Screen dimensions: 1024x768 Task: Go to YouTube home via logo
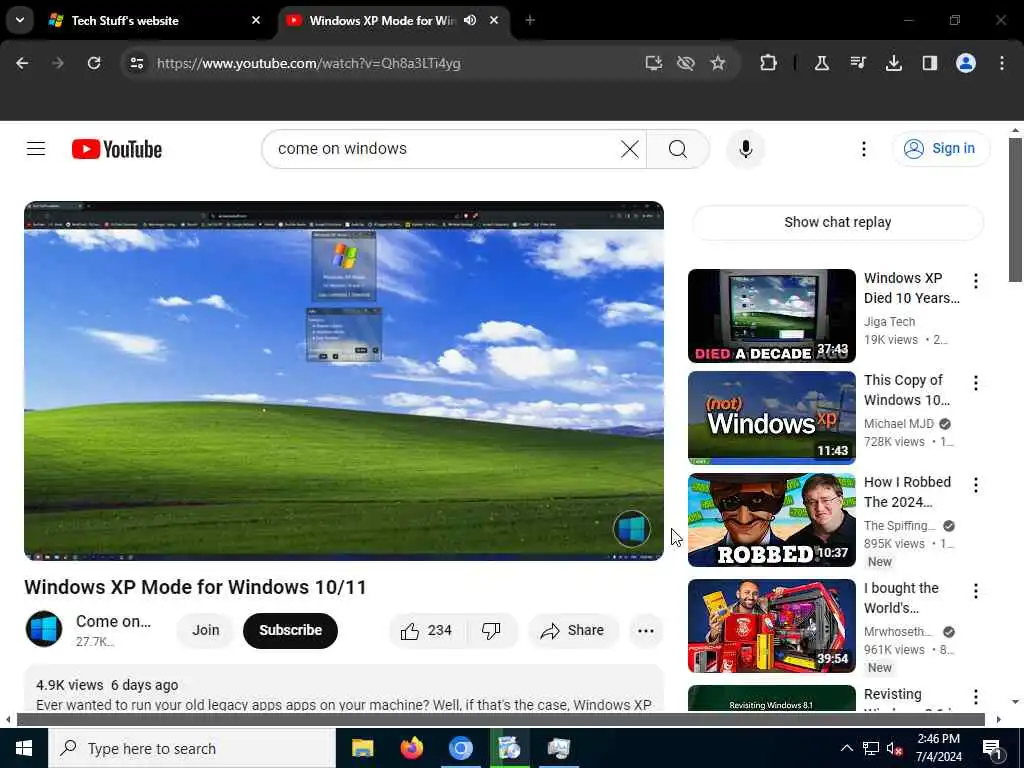tap(117, 149)
